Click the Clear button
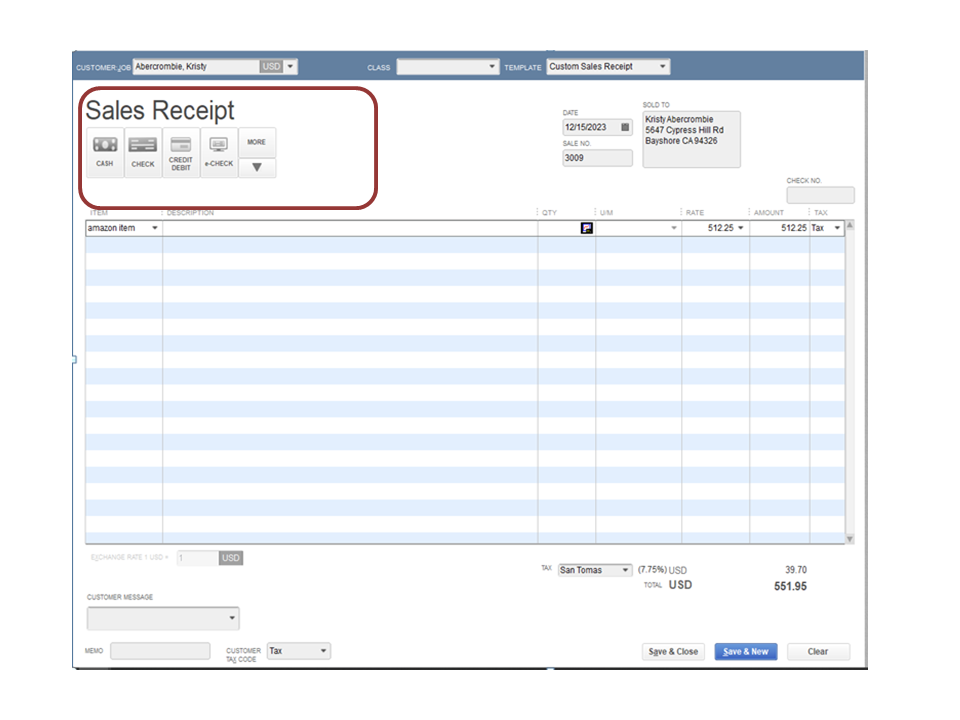960x720 pixels. pos(818,651)
